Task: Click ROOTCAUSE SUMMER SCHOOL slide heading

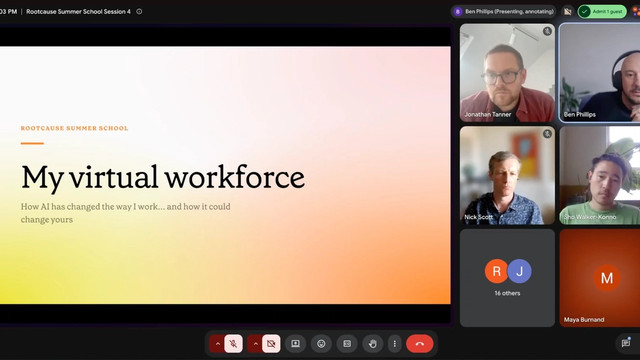Action: [x=74, y=128]
